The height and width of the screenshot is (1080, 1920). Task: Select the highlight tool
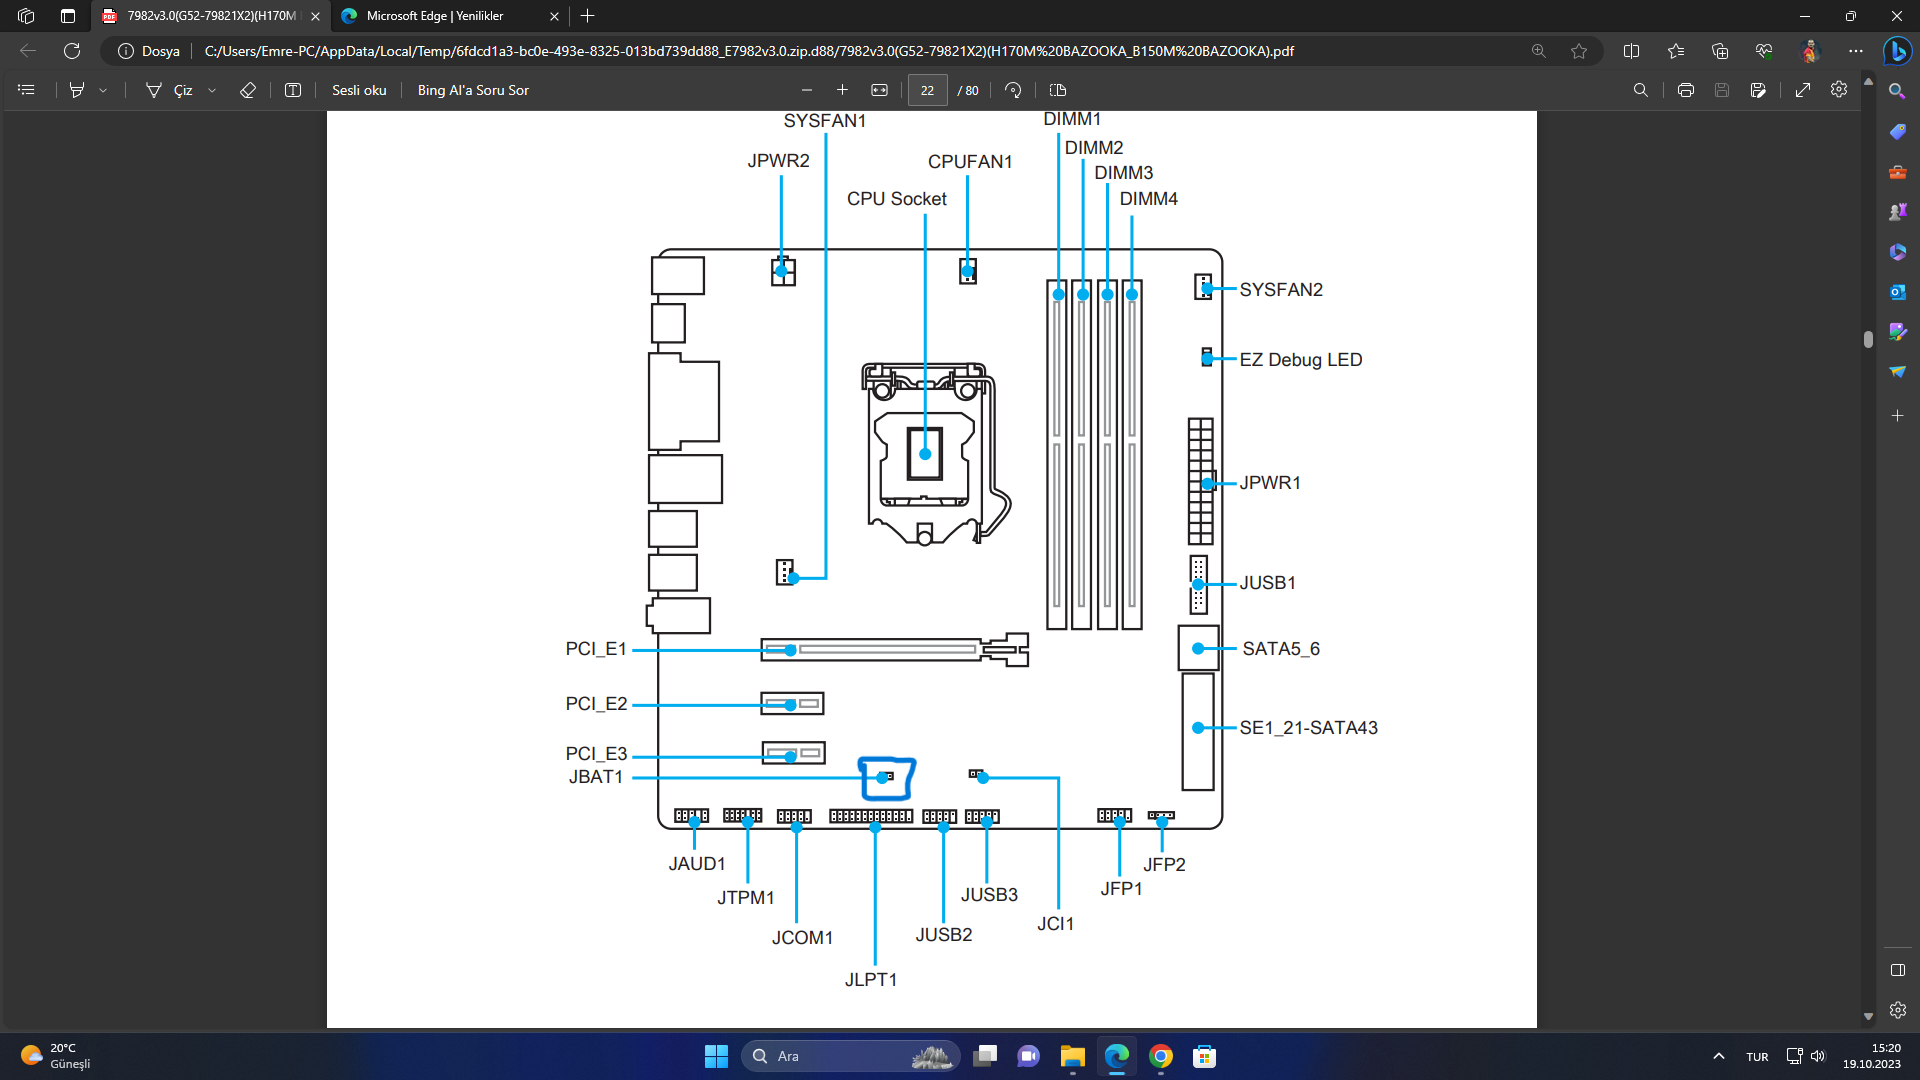pos(77,90)
